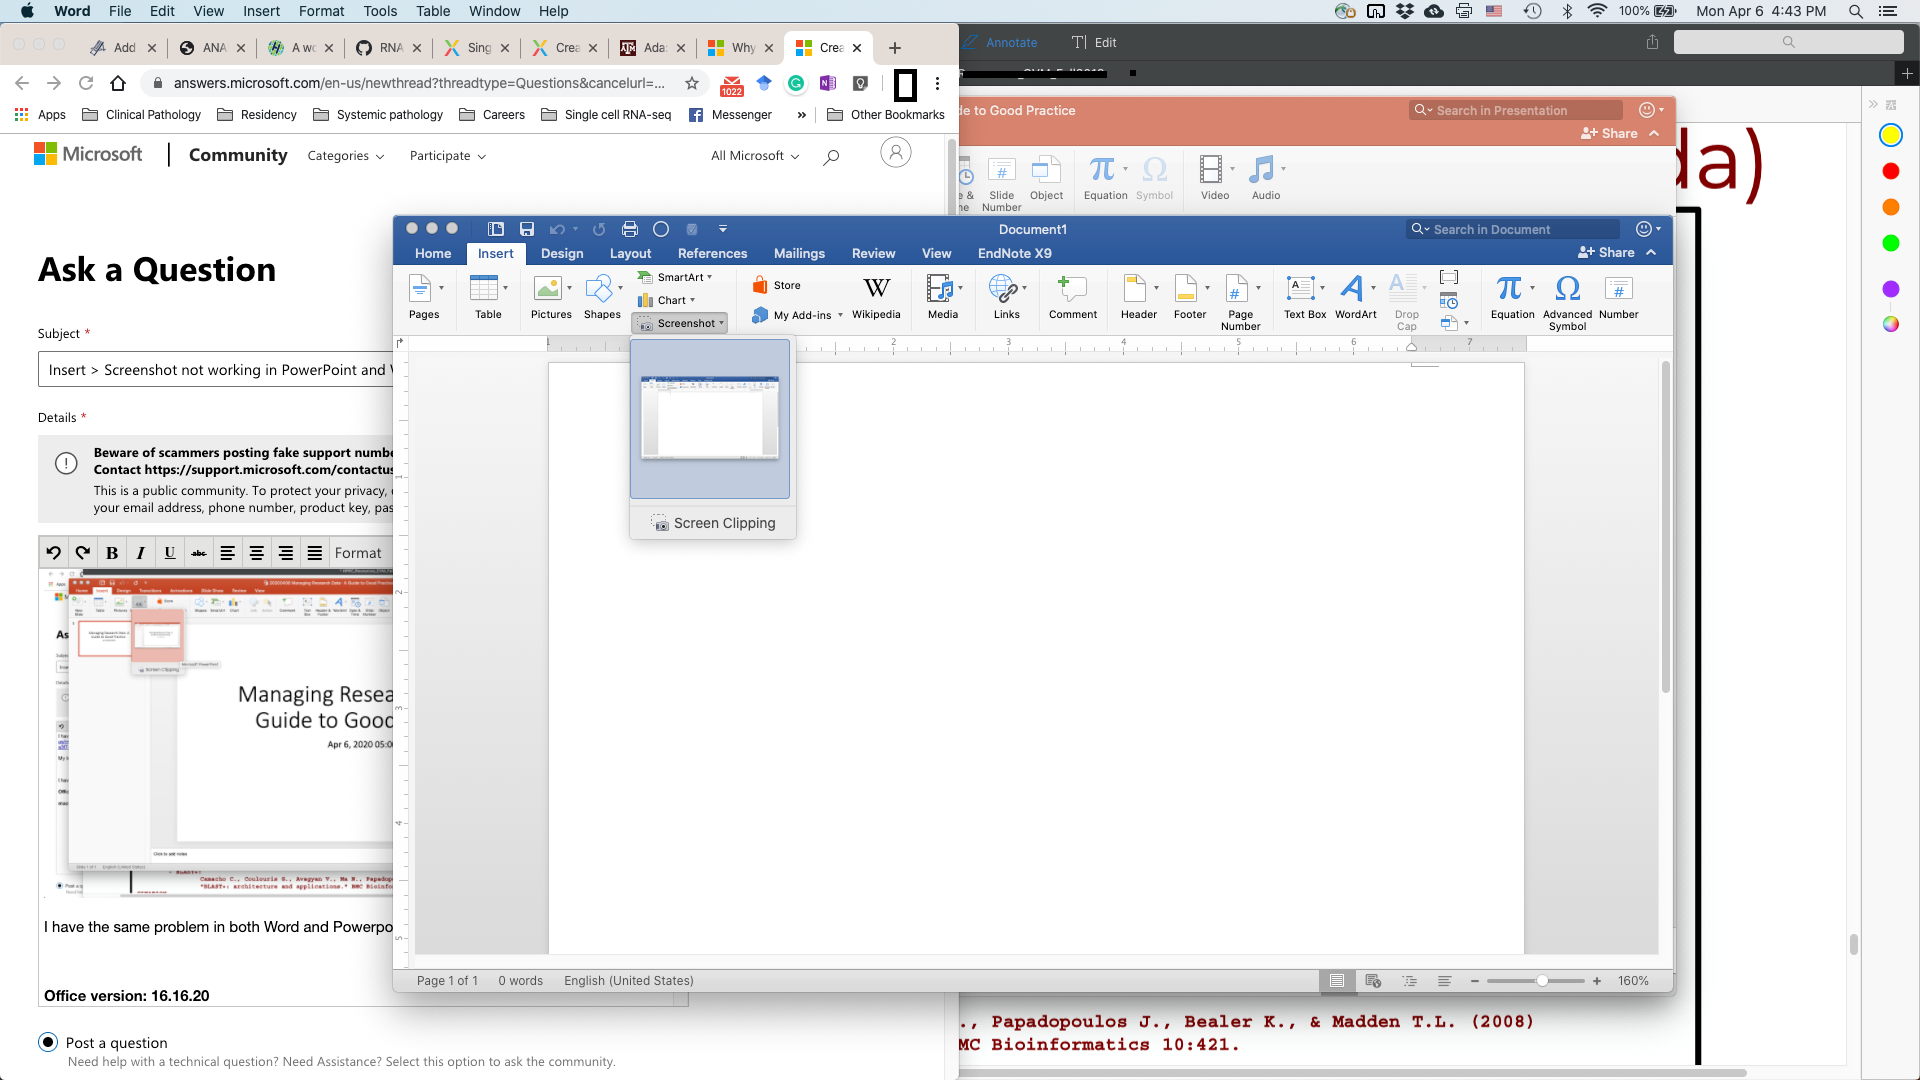
Task: Click Save icon in Word title bar
Action: click(527, 229)
